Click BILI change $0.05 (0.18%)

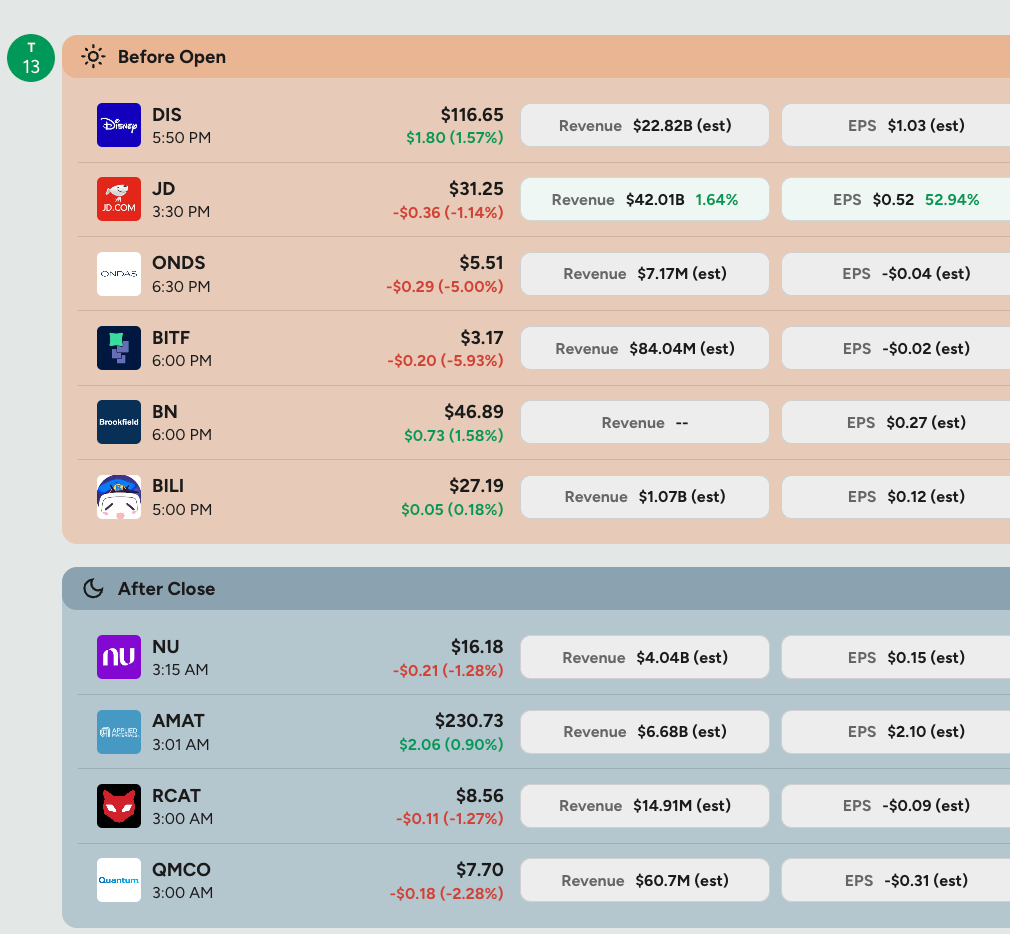(x=452, y=510)
